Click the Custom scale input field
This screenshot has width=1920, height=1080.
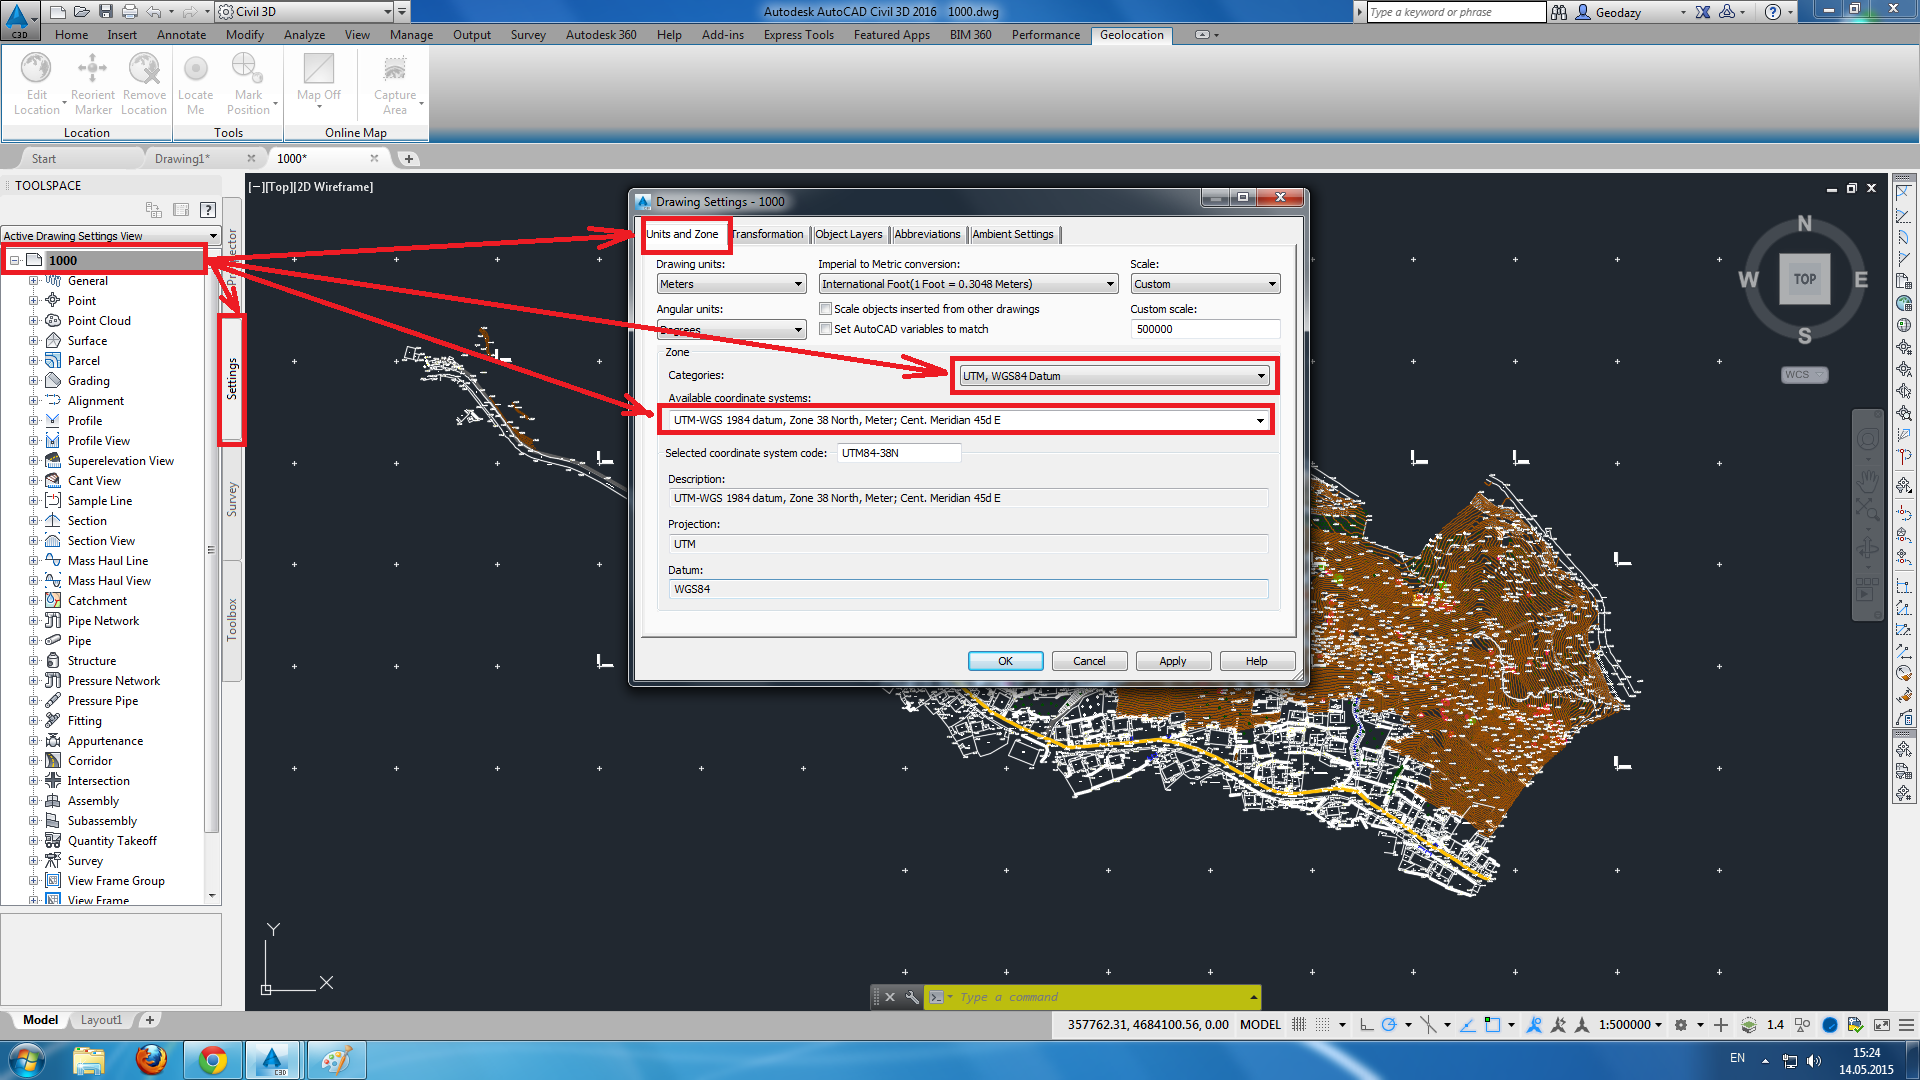coord(1204,329)
